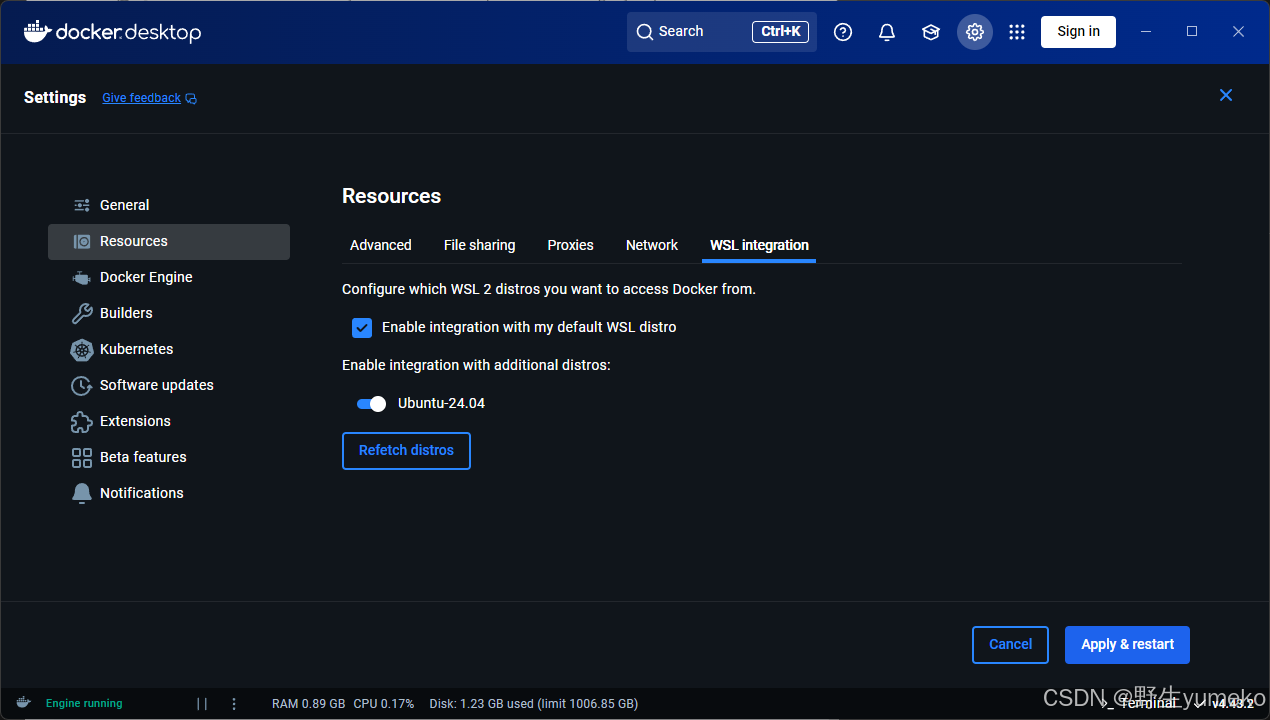
Task: Click the Settings gear icon in header
Action: [975, 32]
